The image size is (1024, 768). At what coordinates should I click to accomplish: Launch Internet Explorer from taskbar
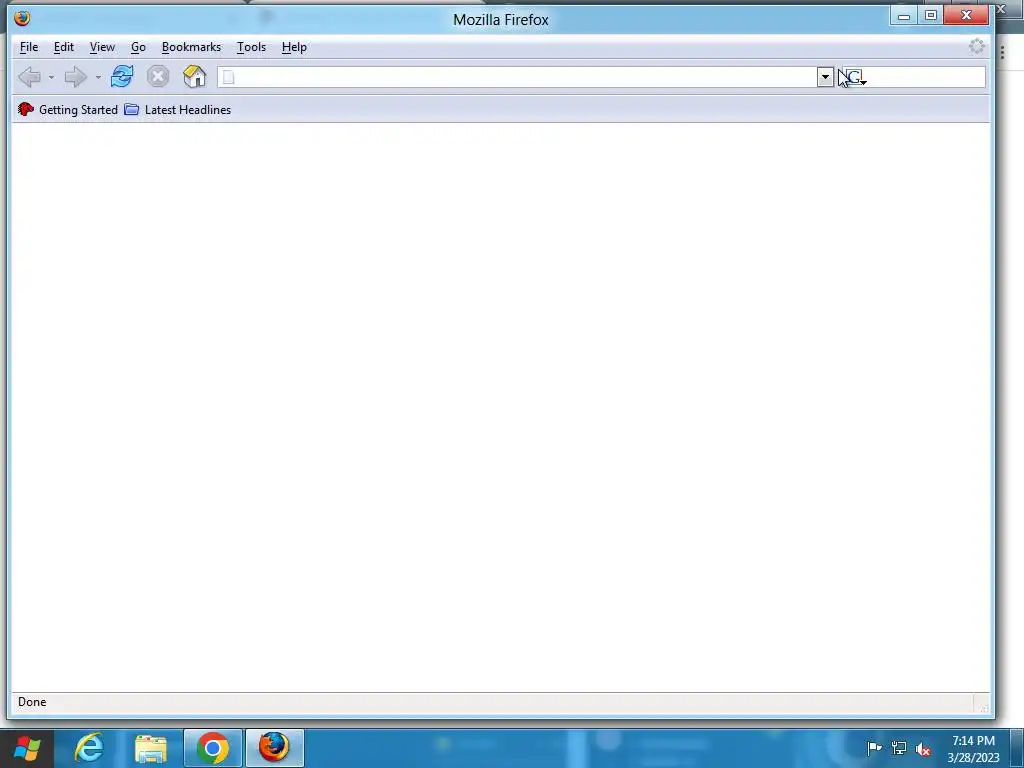pyautogui.click(x=89, y=747)
